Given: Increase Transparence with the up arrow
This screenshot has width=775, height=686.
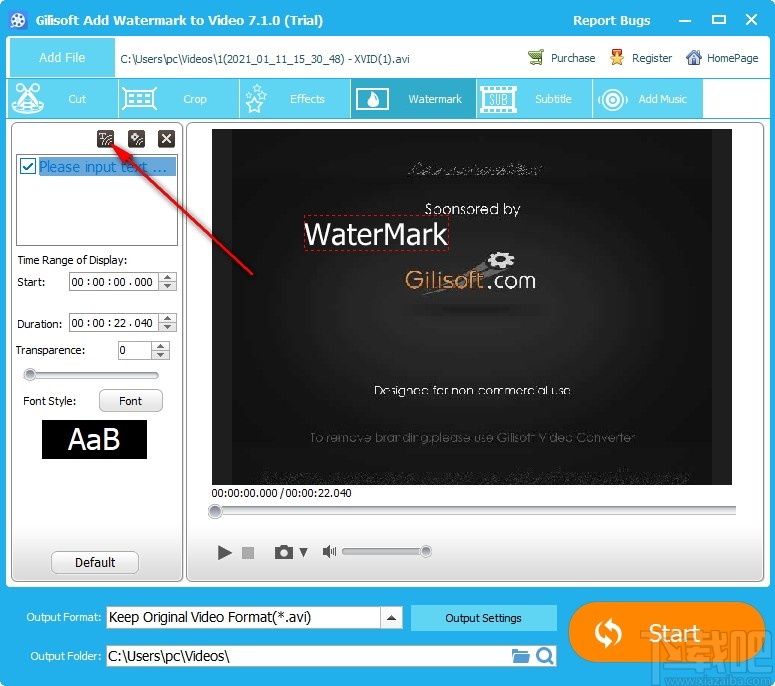Looking at the screenshot, I should pos(160,346).
